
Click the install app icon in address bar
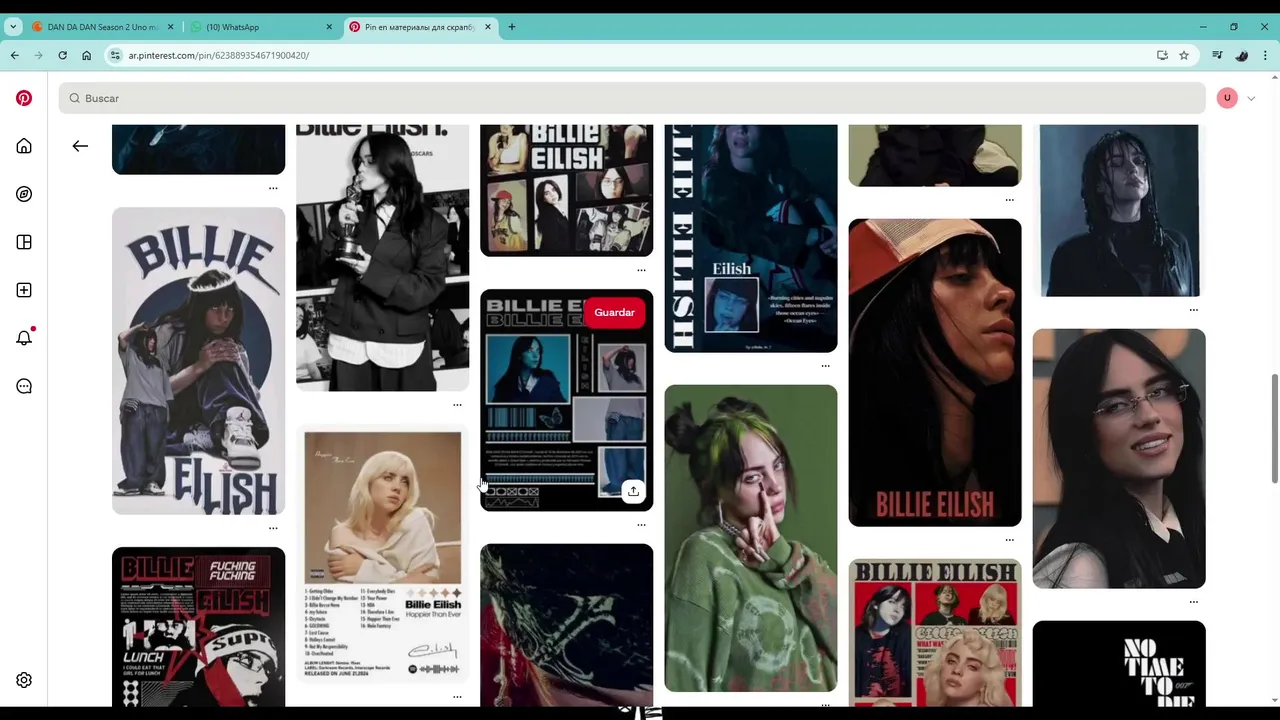[x=1162, y=55]
